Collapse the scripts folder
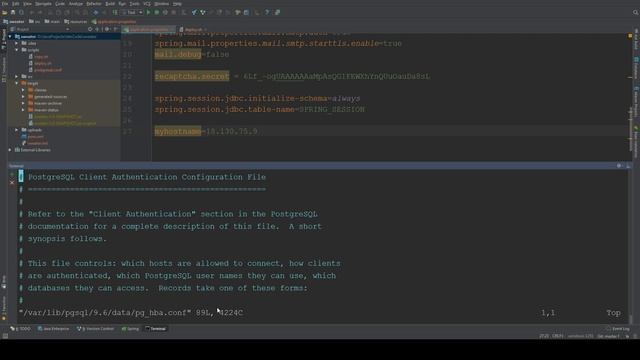640x360 pixels. point(17,50)
